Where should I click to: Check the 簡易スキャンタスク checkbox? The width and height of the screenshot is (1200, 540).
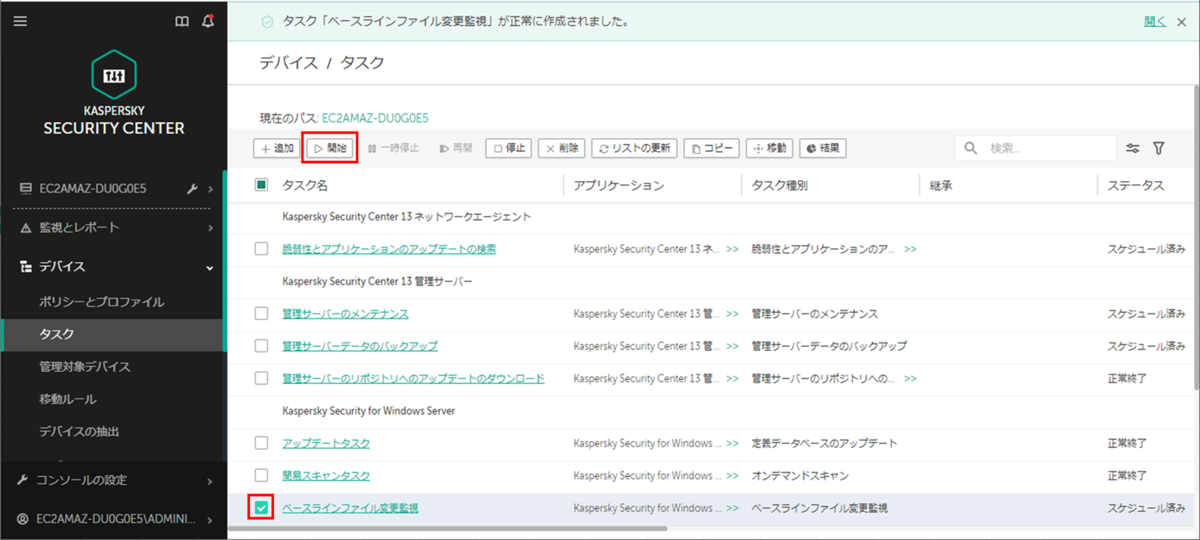[261, 475]
